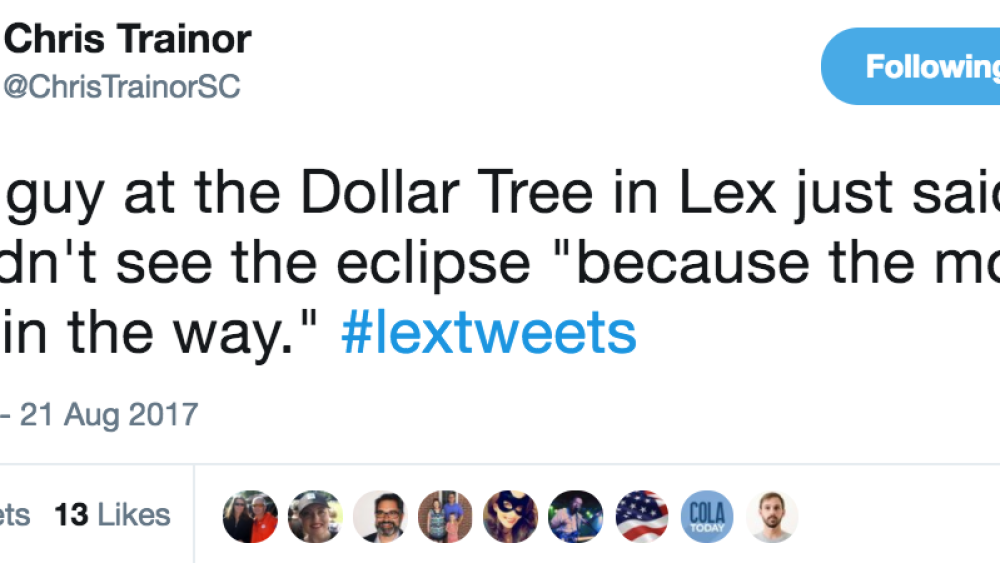
Task: Open the #lextweets hashtag
Action: coord(488,332)
